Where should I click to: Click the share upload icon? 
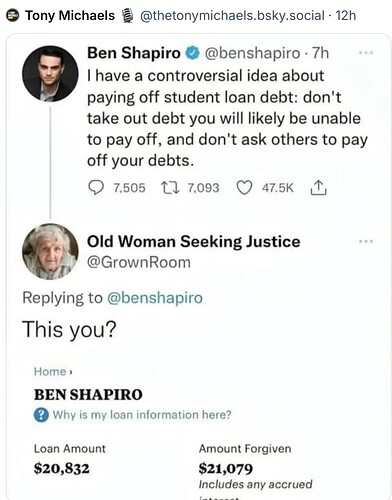tap(319, 187)
